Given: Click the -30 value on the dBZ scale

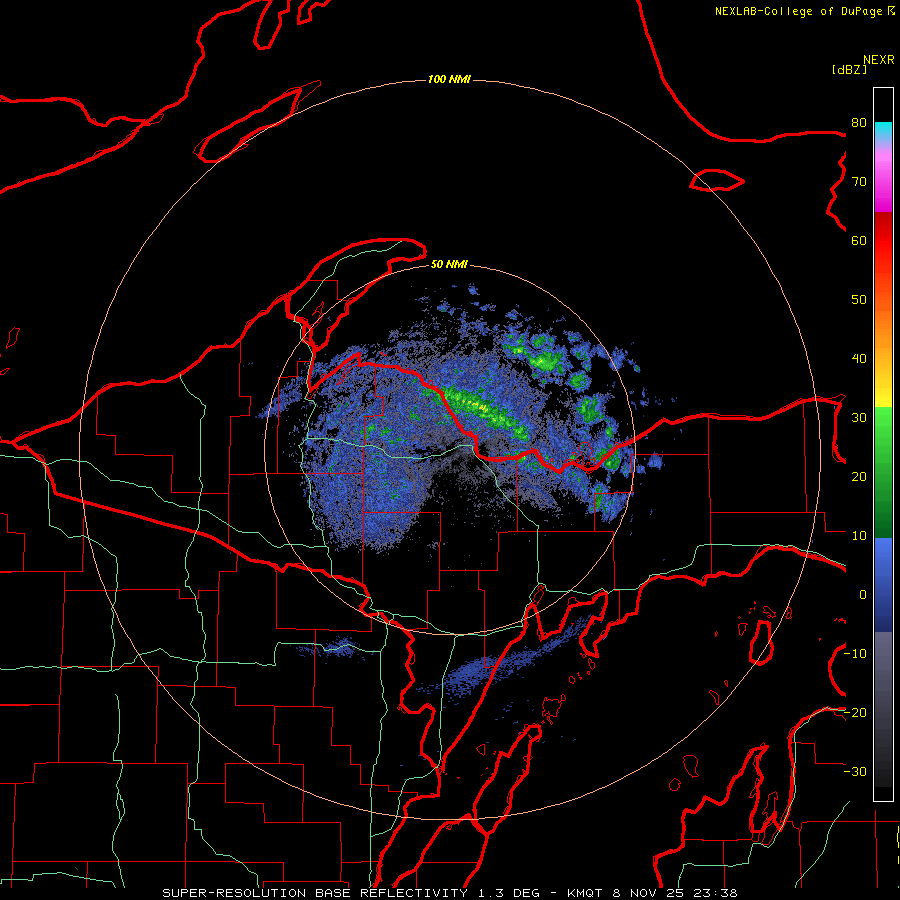Looking at the screenshot, I should click(x=855, y=771).
